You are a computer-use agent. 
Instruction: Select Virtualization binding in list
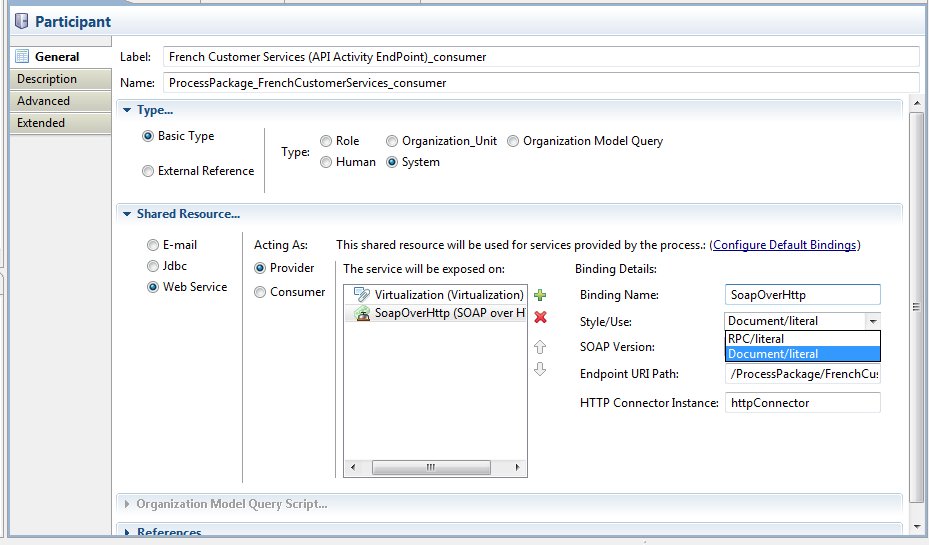[435, 294]
